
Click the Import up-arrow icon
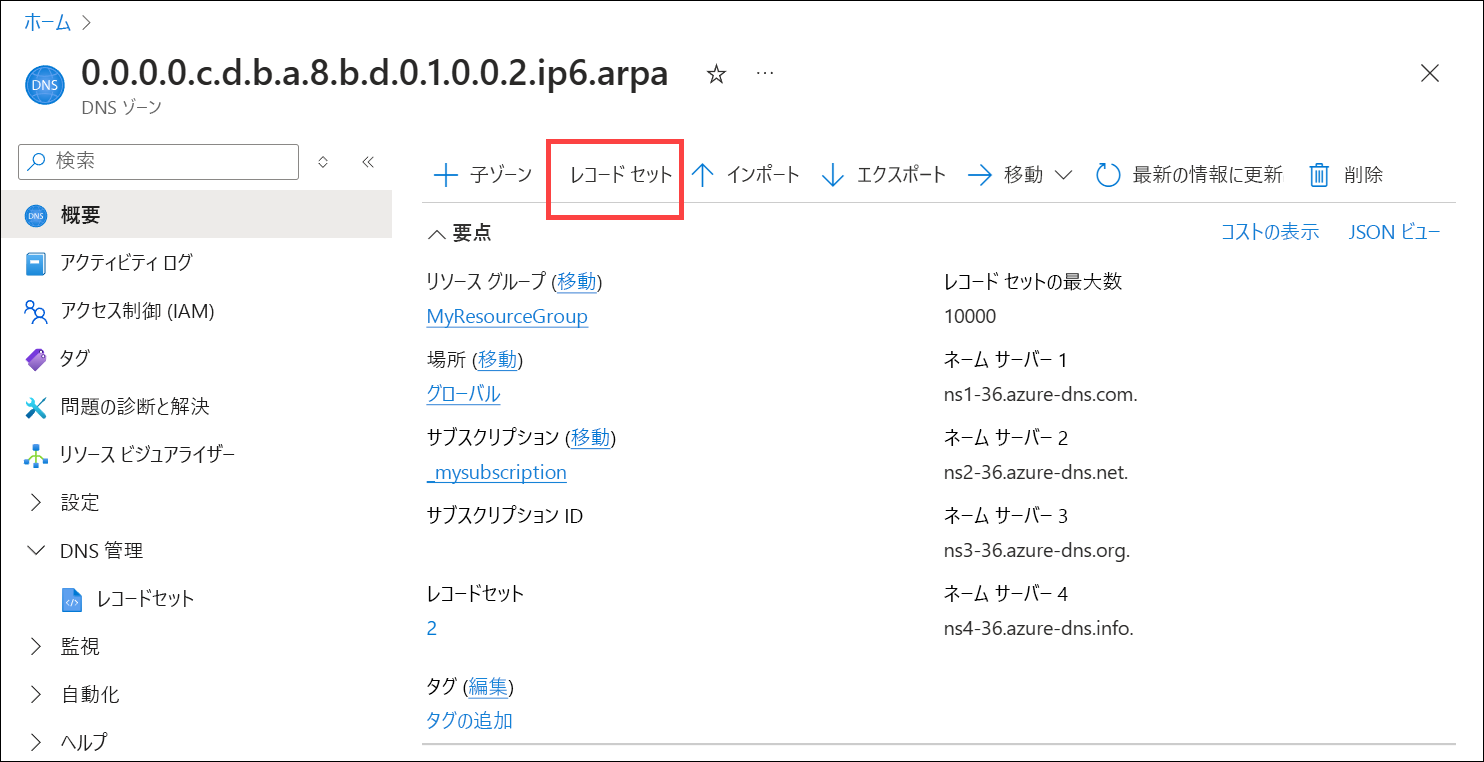tap(703, 176)
